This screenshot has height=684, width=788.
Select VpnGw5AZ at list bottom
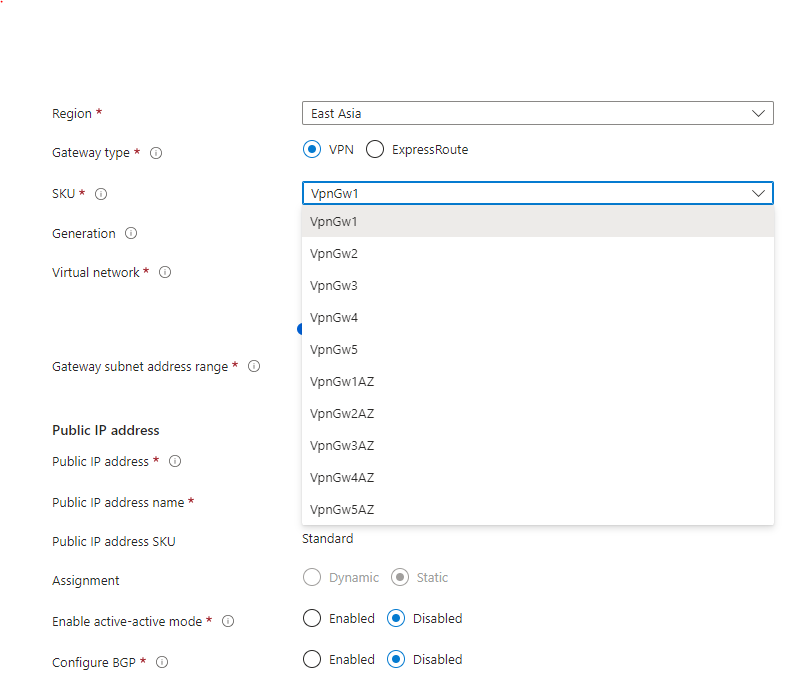[x=342, y=510]
